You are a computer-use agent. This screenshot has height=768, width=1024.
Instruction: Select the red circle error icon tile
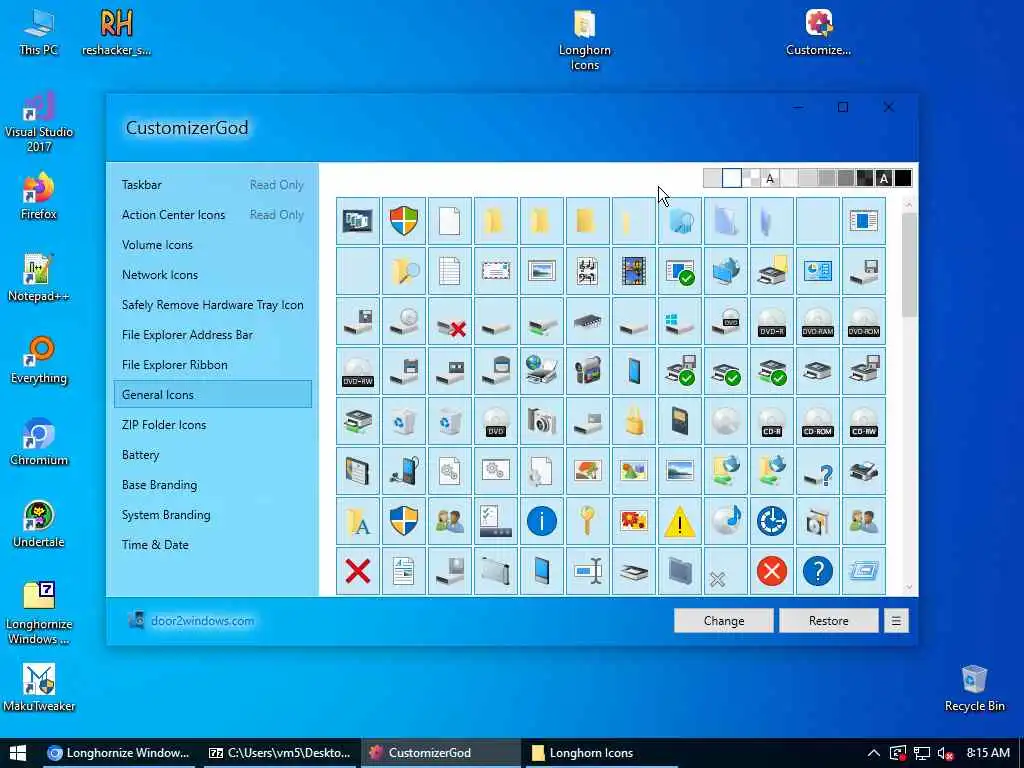771,571
